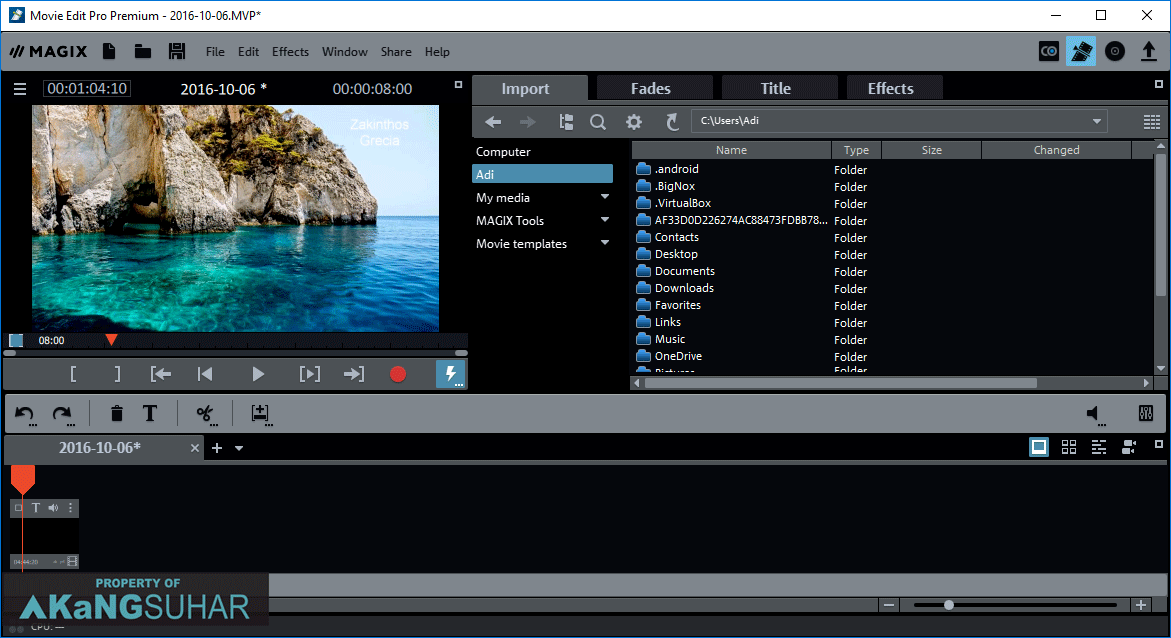Close the 2016-10-06 movie tab
Viewport: 1171px width, 638px height.
pos(195,448)
